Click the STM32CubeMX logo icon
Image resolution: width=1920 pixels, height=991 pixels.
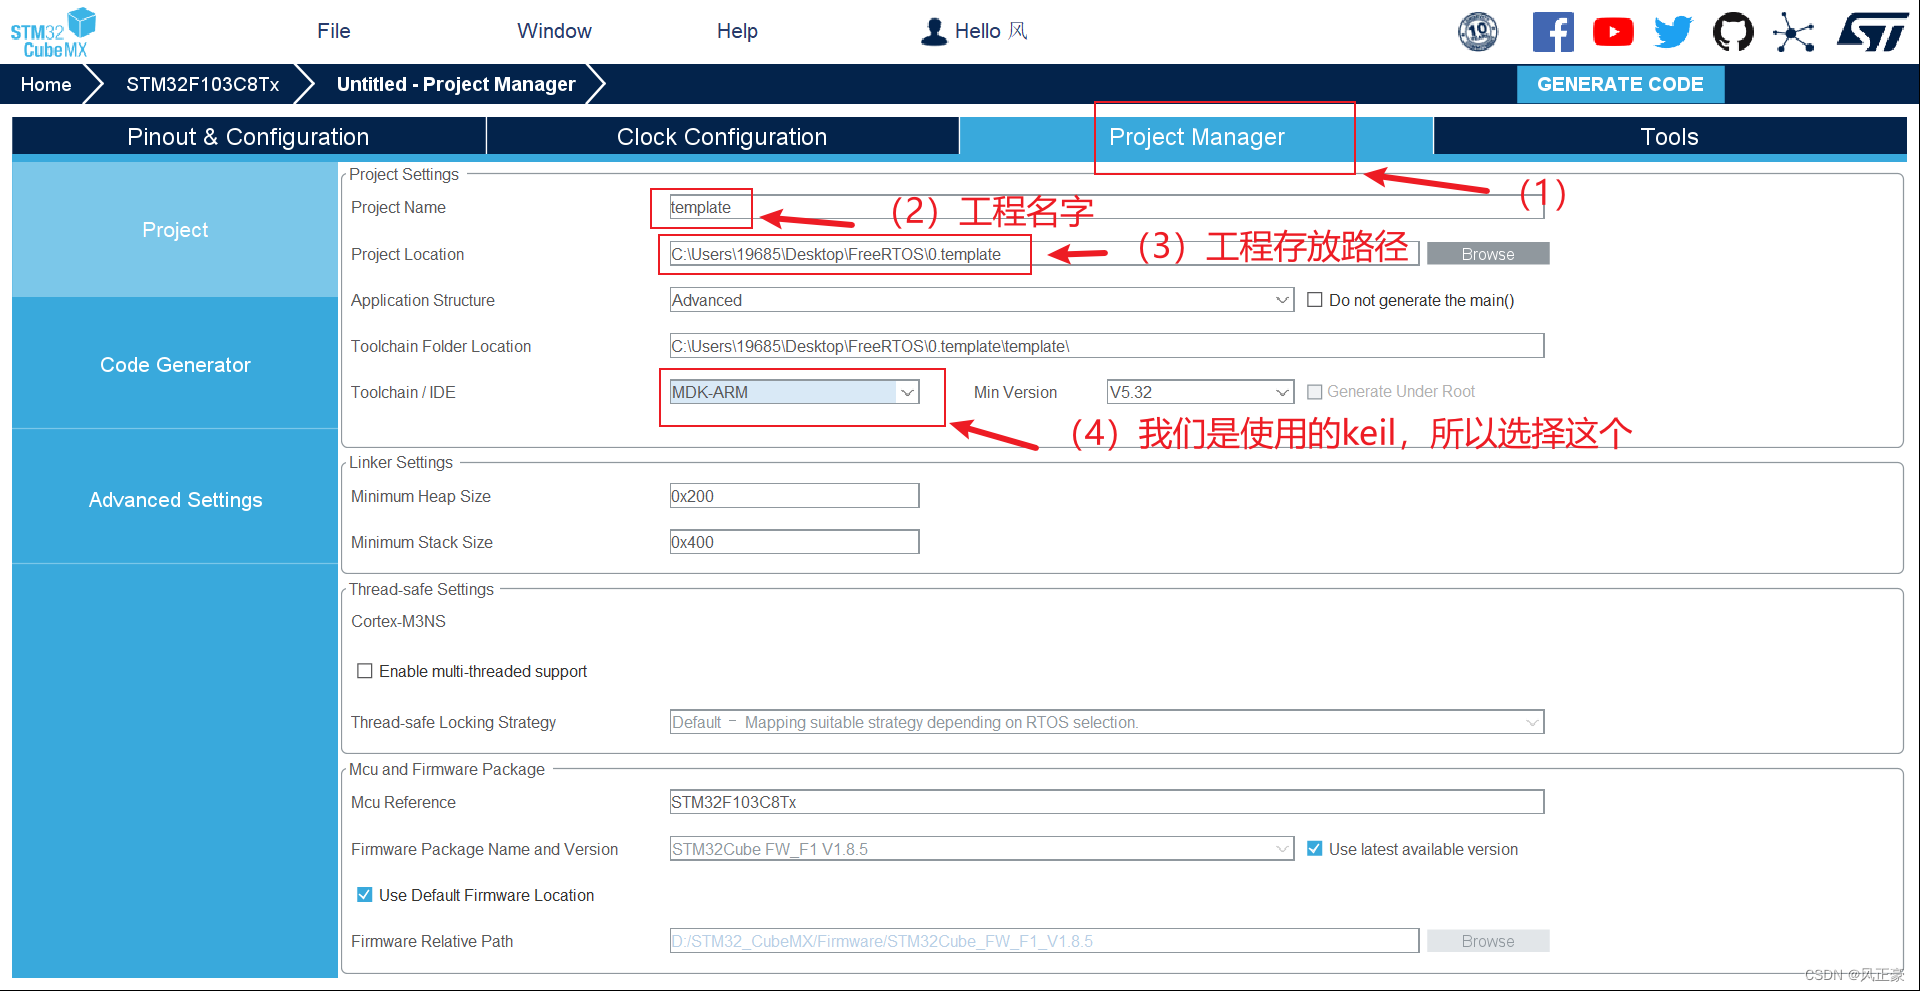tap(53, 33)
